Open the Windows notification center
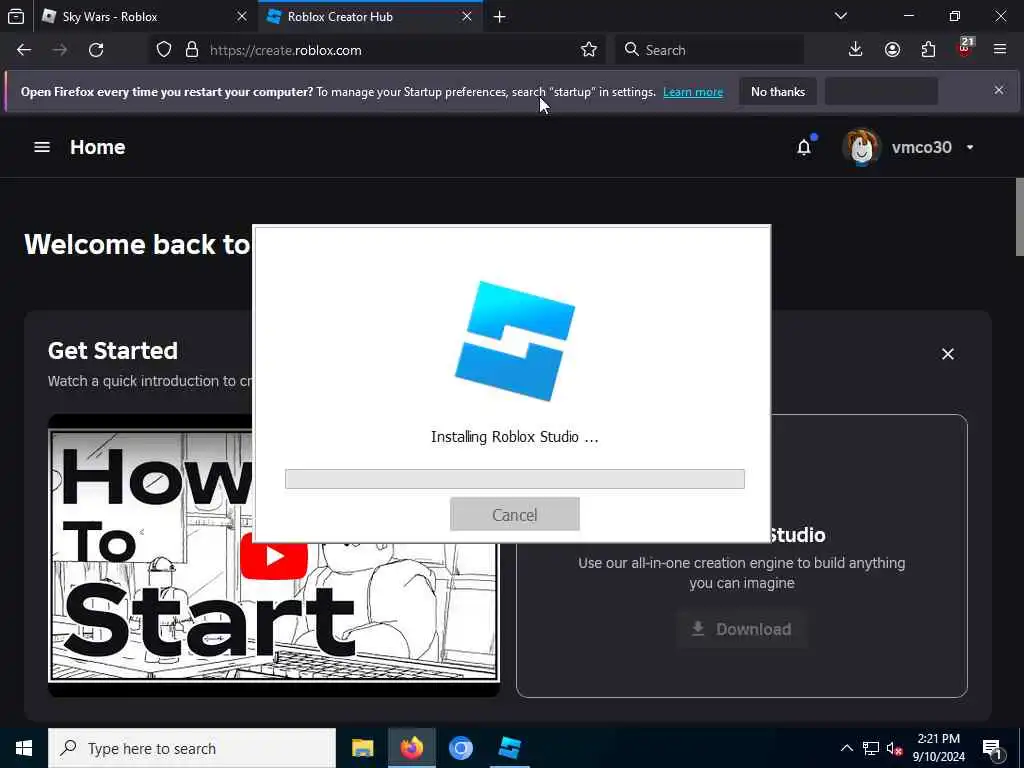1024x768 pixels. (993, 748)
